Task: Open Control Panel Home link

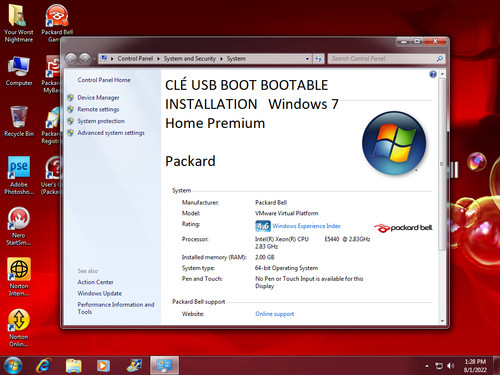Action: [x=104, y=80]
